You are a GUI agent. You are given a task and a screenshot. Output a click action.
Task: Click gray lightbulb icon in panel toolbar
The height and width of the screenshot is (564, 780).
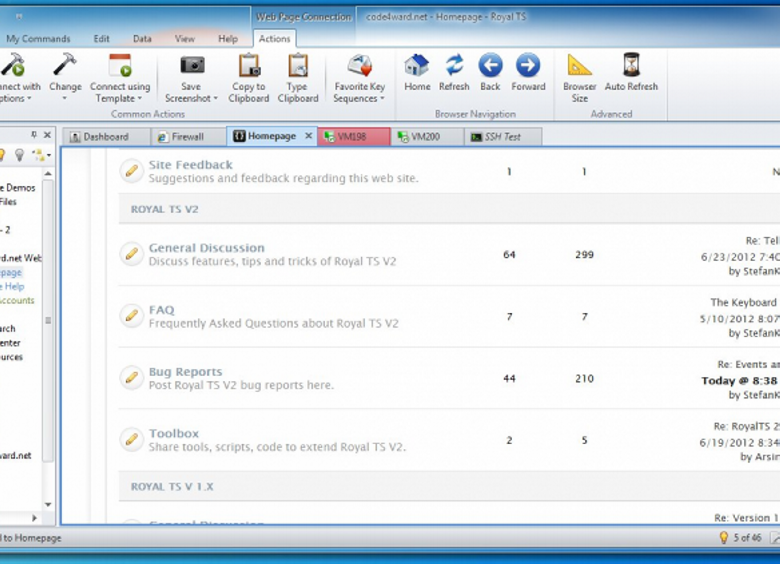(x=19, y=155)
